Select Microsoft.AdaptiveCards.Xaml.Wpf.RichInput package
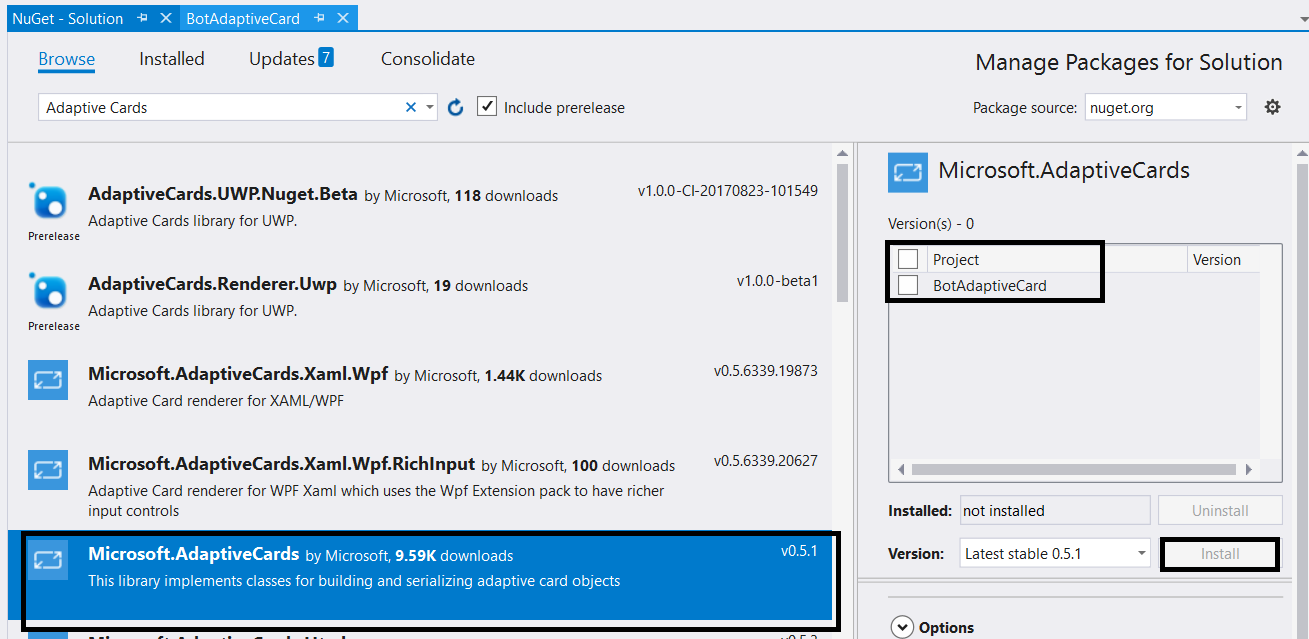The image size is (1309, 639). (420, 483)
